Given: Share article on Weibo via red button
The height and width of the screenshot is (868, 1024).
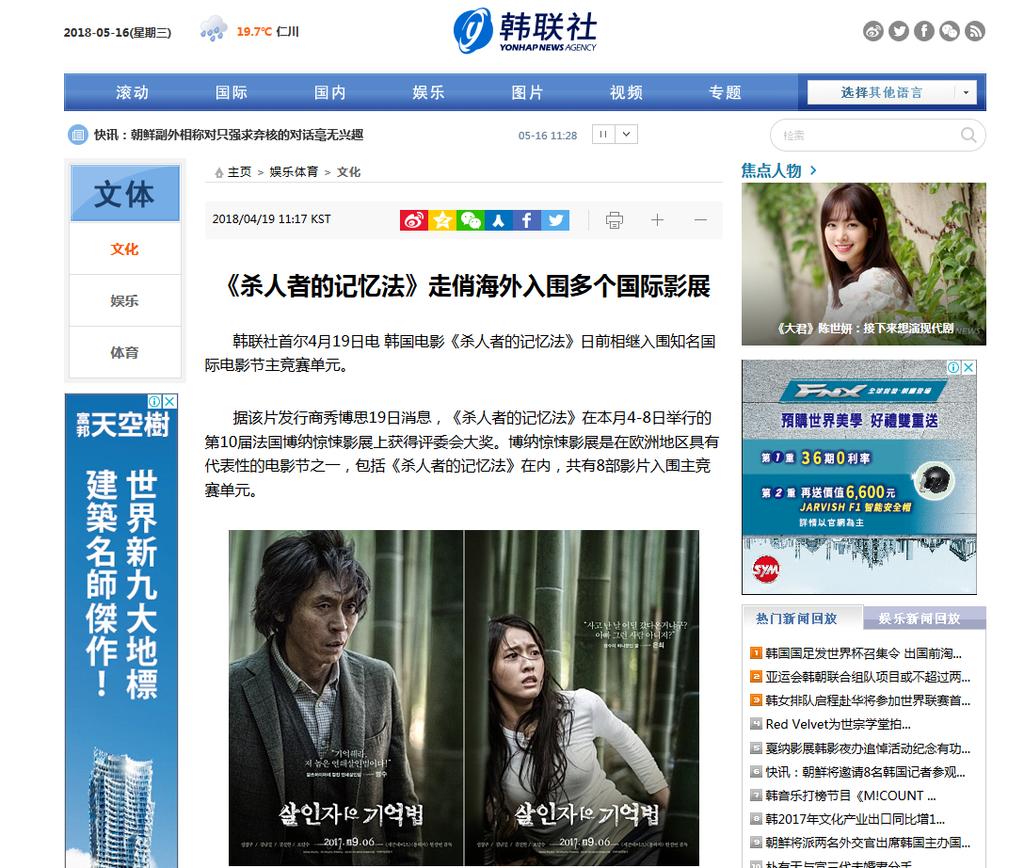Looking at the screenshot, I should coord(414,220).
